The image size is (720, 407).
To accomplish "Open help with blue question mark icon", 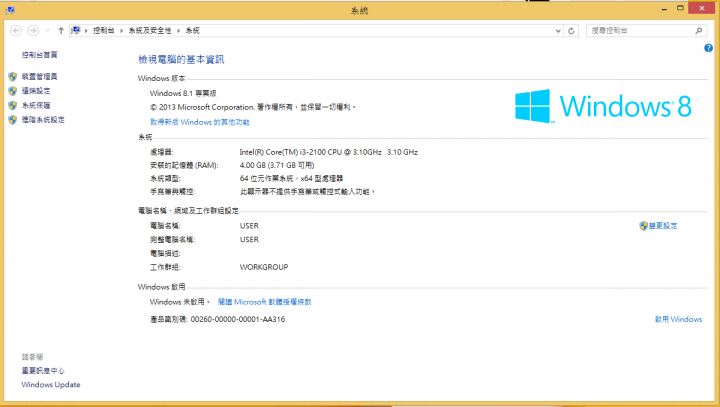I will pos(708,48).
